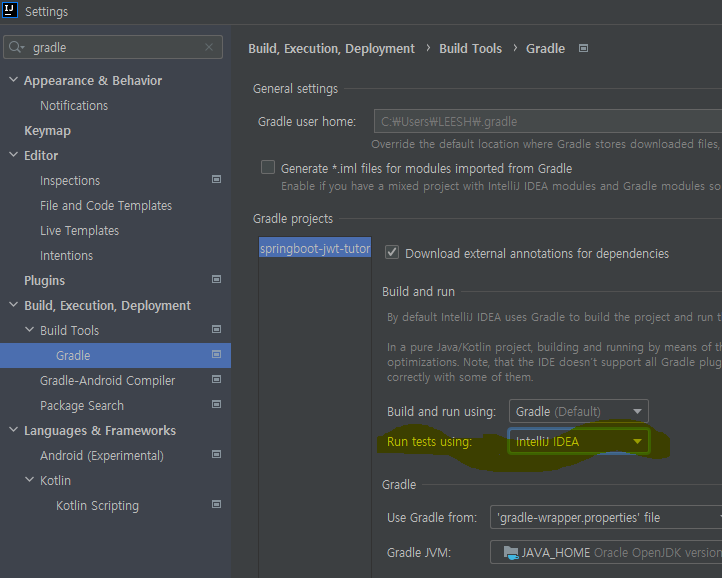Collapse the Kotlin node
722x578 pixels.
[29, 479]
